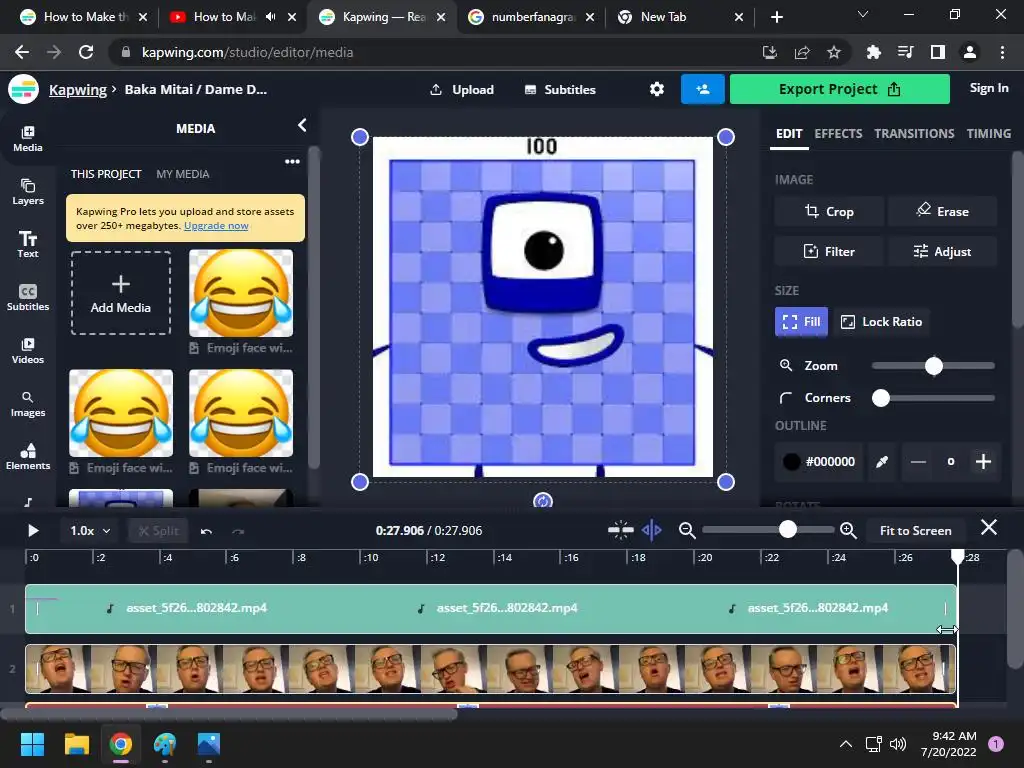Click Fit to Screen

click(x=915, y=531)
